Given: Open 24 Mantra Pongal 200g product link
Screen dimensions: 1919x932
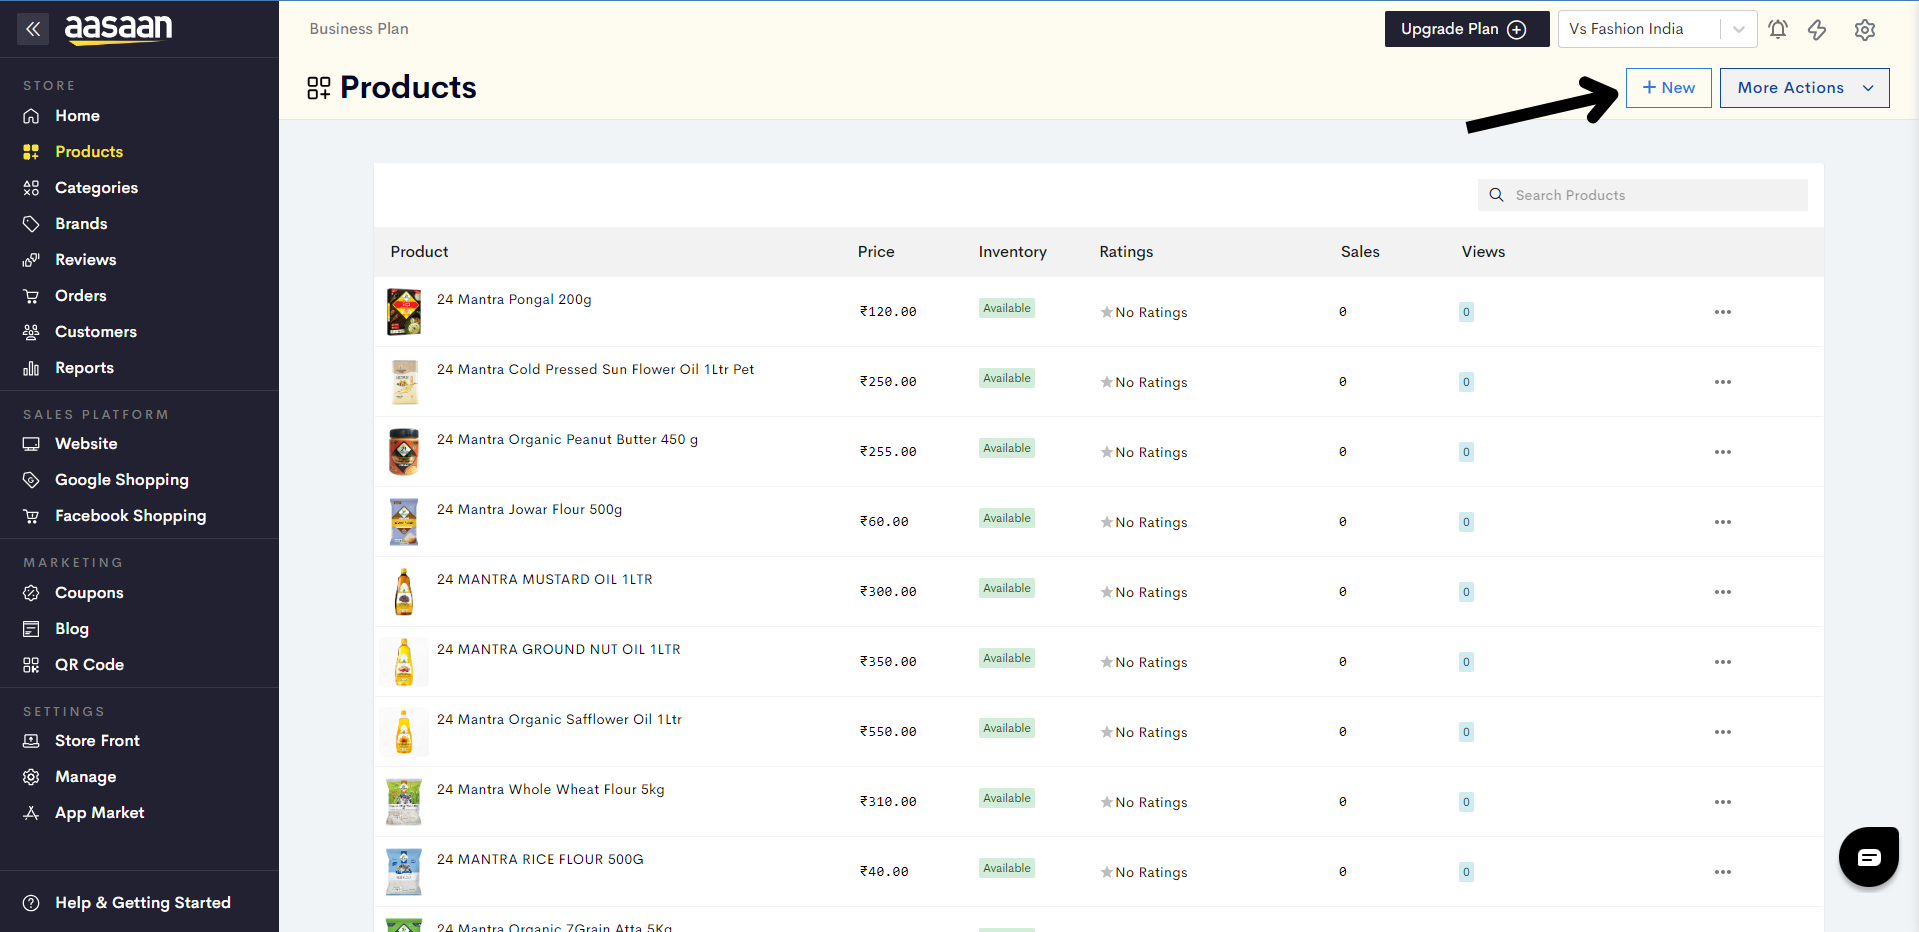Looking at the screenshot, I should 514,300.
